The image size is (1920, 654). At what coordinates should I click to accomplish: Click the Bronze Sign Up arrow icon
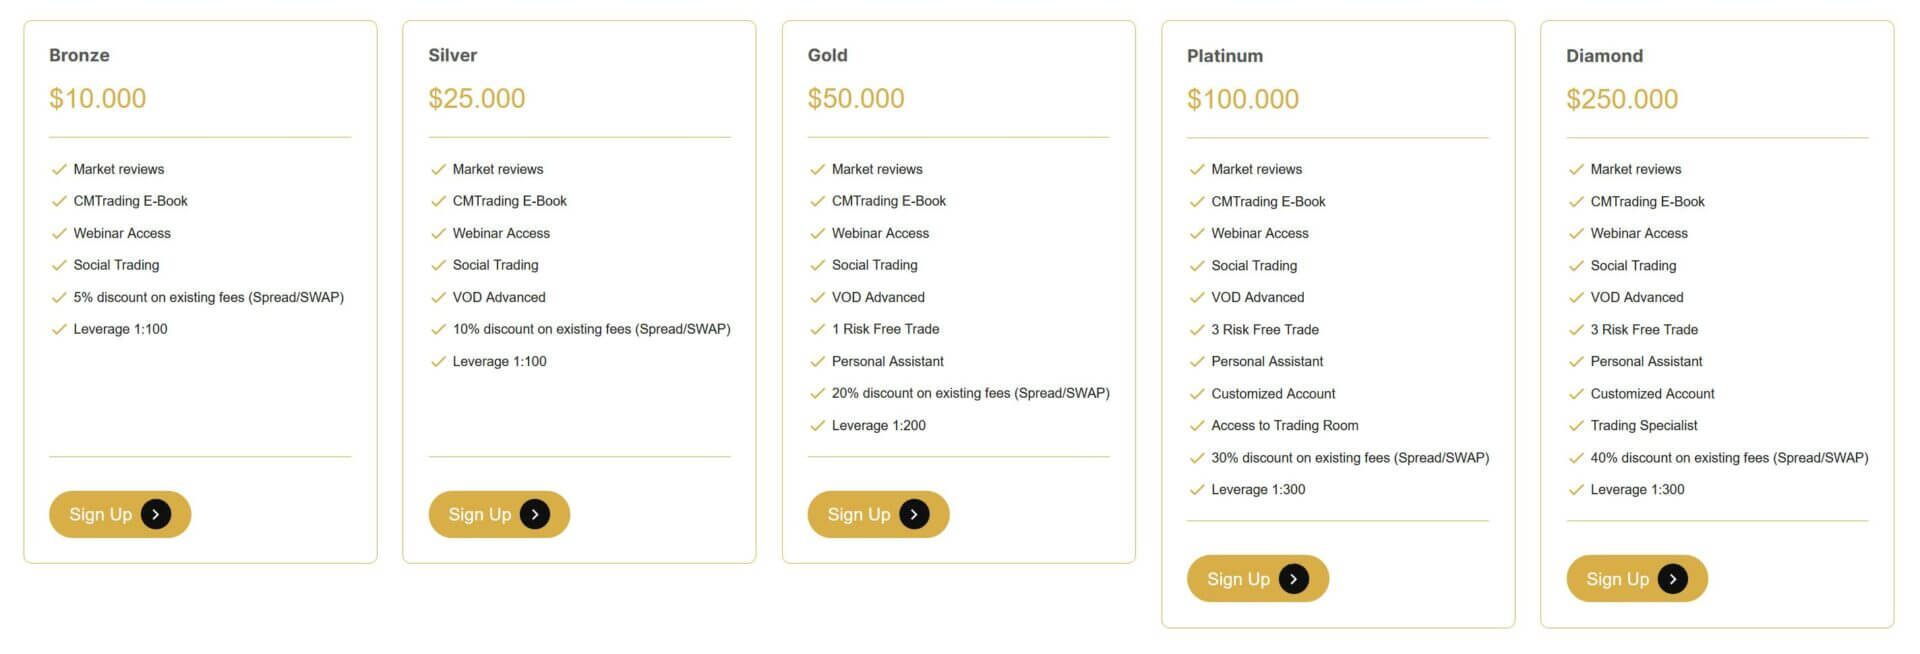[156, 514]
